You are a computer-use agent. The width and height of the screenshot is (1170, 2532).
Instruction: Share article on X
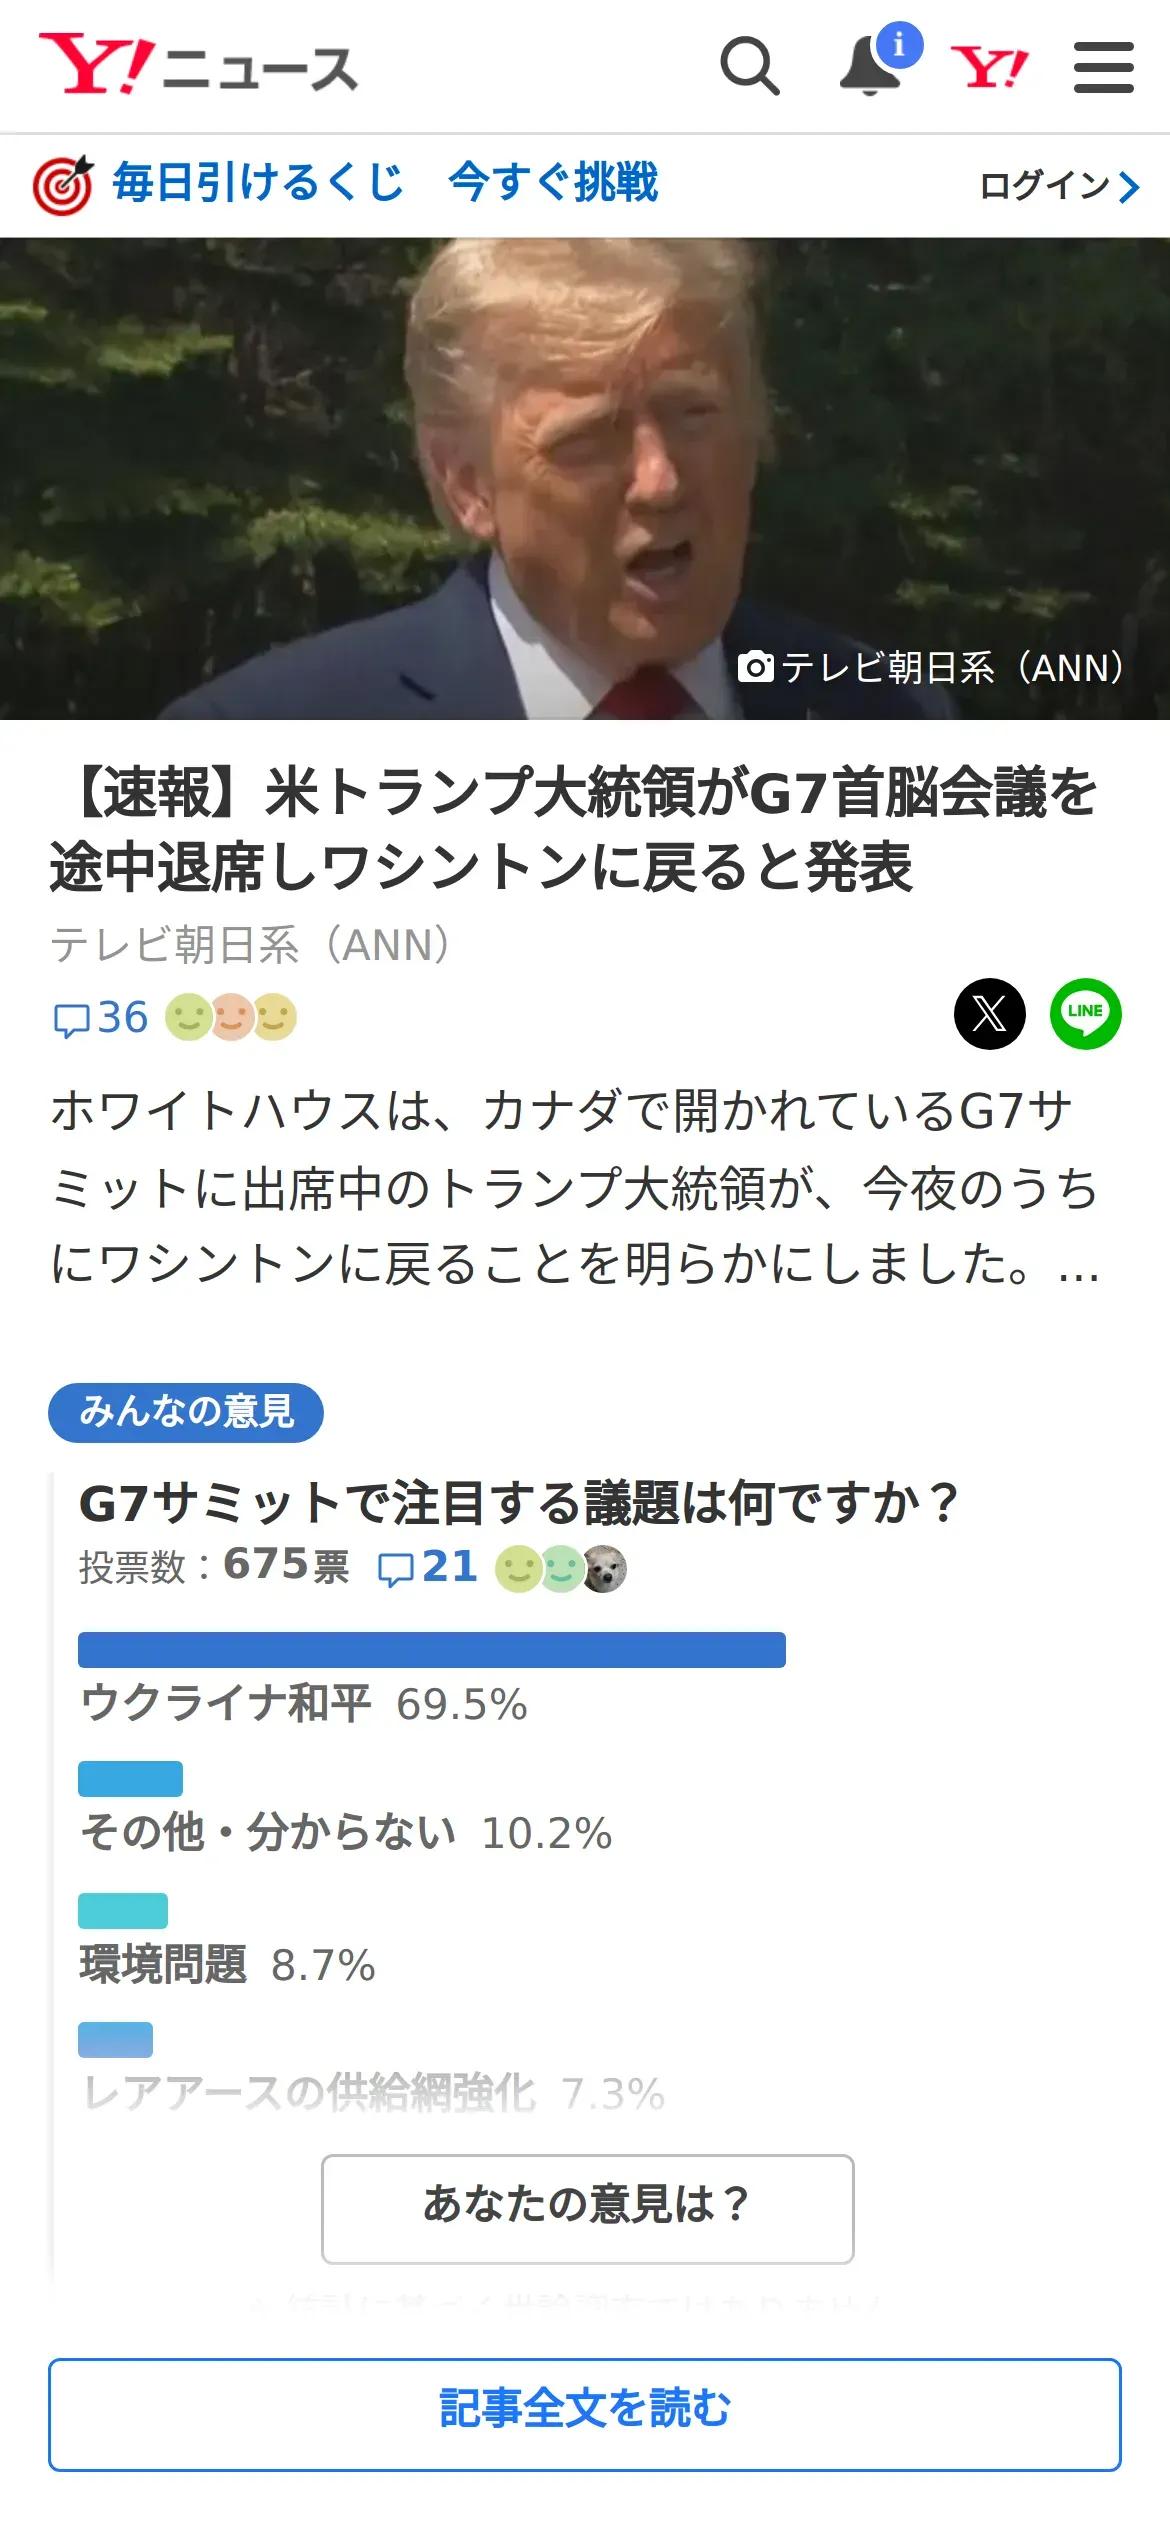point(989,1013)
